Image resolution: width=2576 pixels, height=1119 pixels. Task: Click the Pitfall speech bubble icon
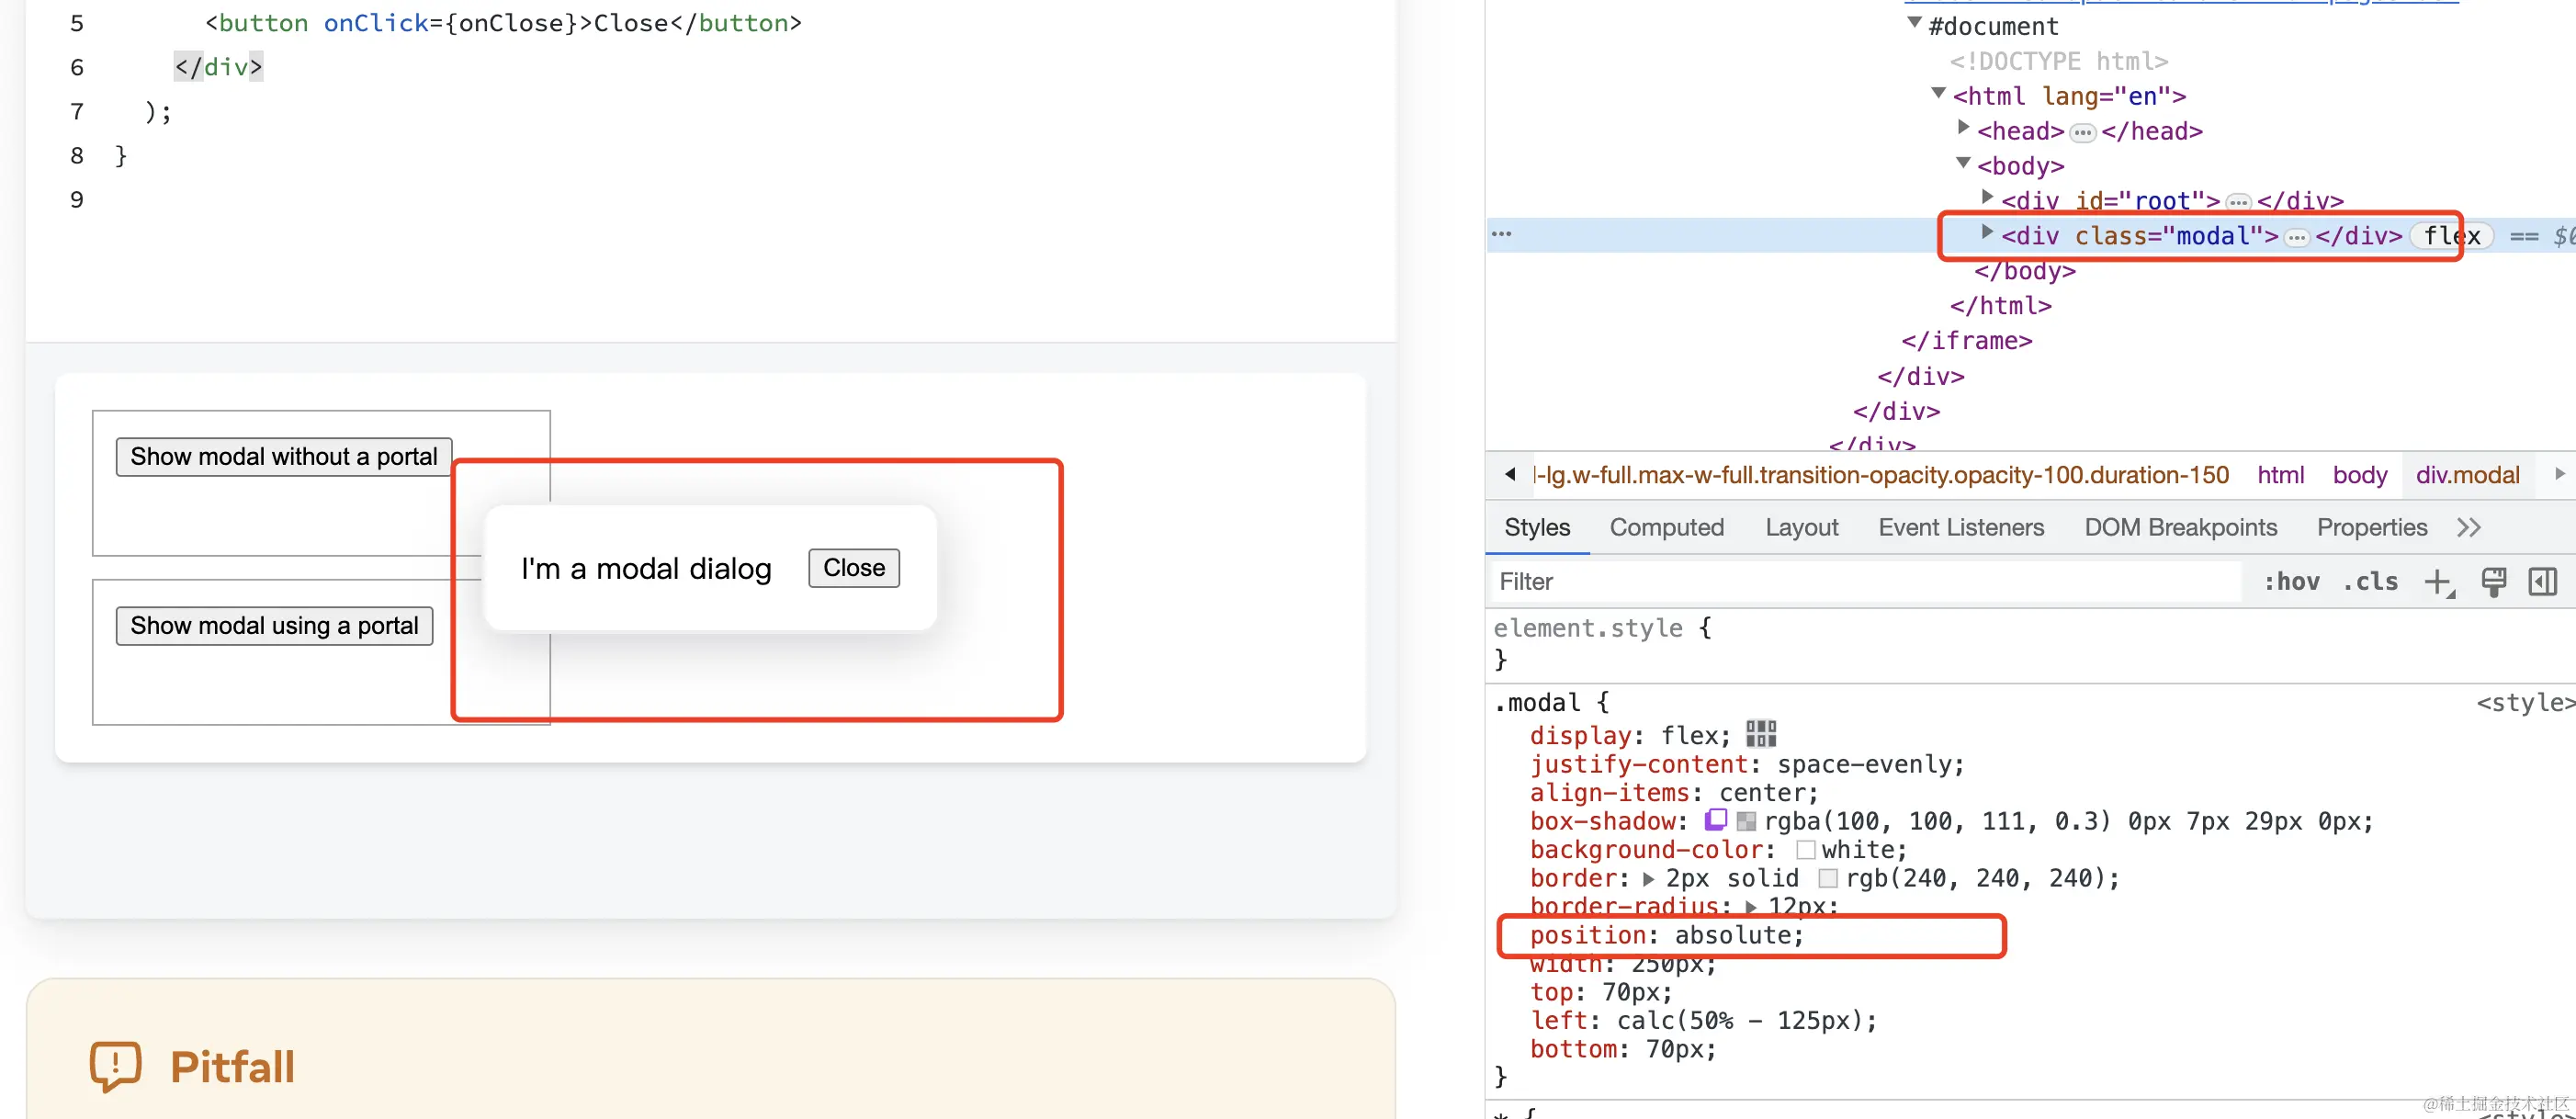[x=116, y=1066]
